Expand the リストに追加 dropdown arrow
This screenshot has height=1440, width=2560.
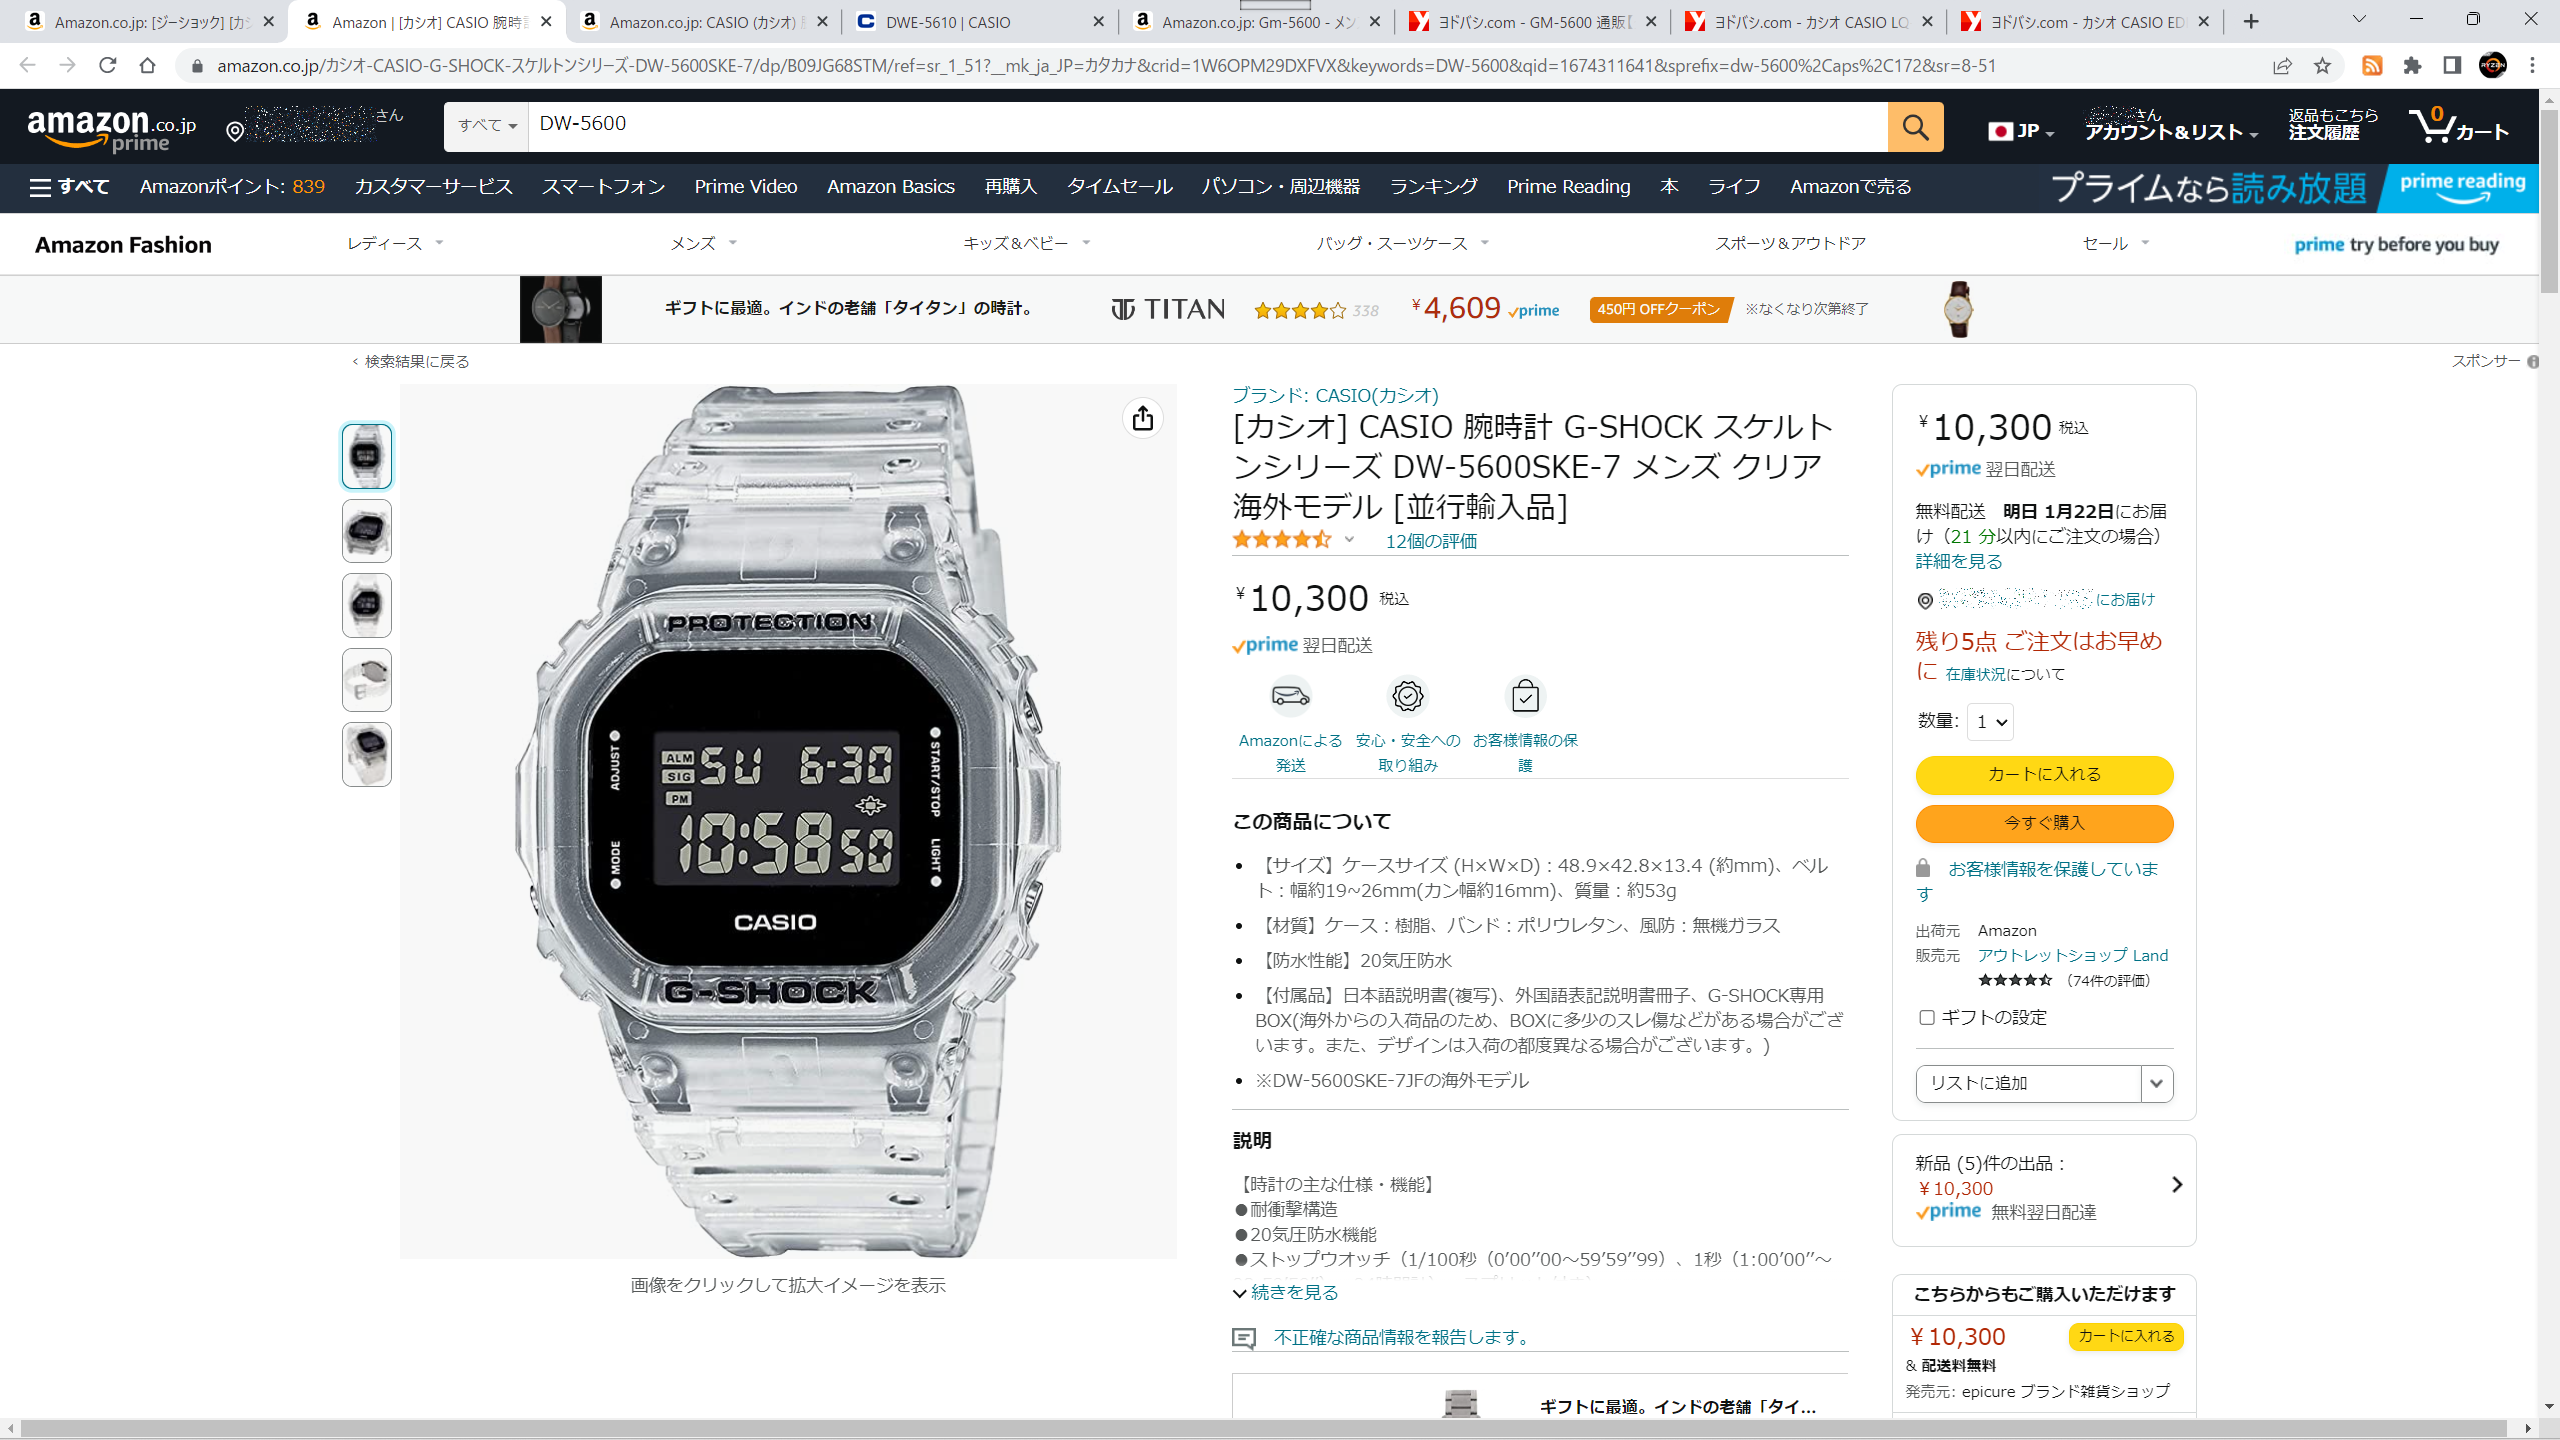coord(2157,1083)
